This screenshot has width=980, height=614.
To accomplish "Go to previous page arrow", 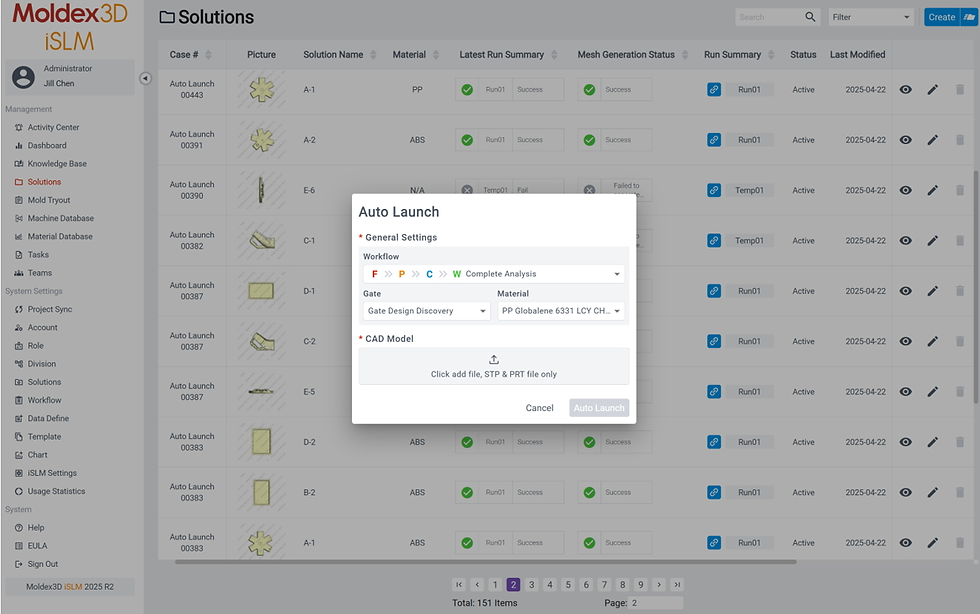I will [x=477, y=585].
